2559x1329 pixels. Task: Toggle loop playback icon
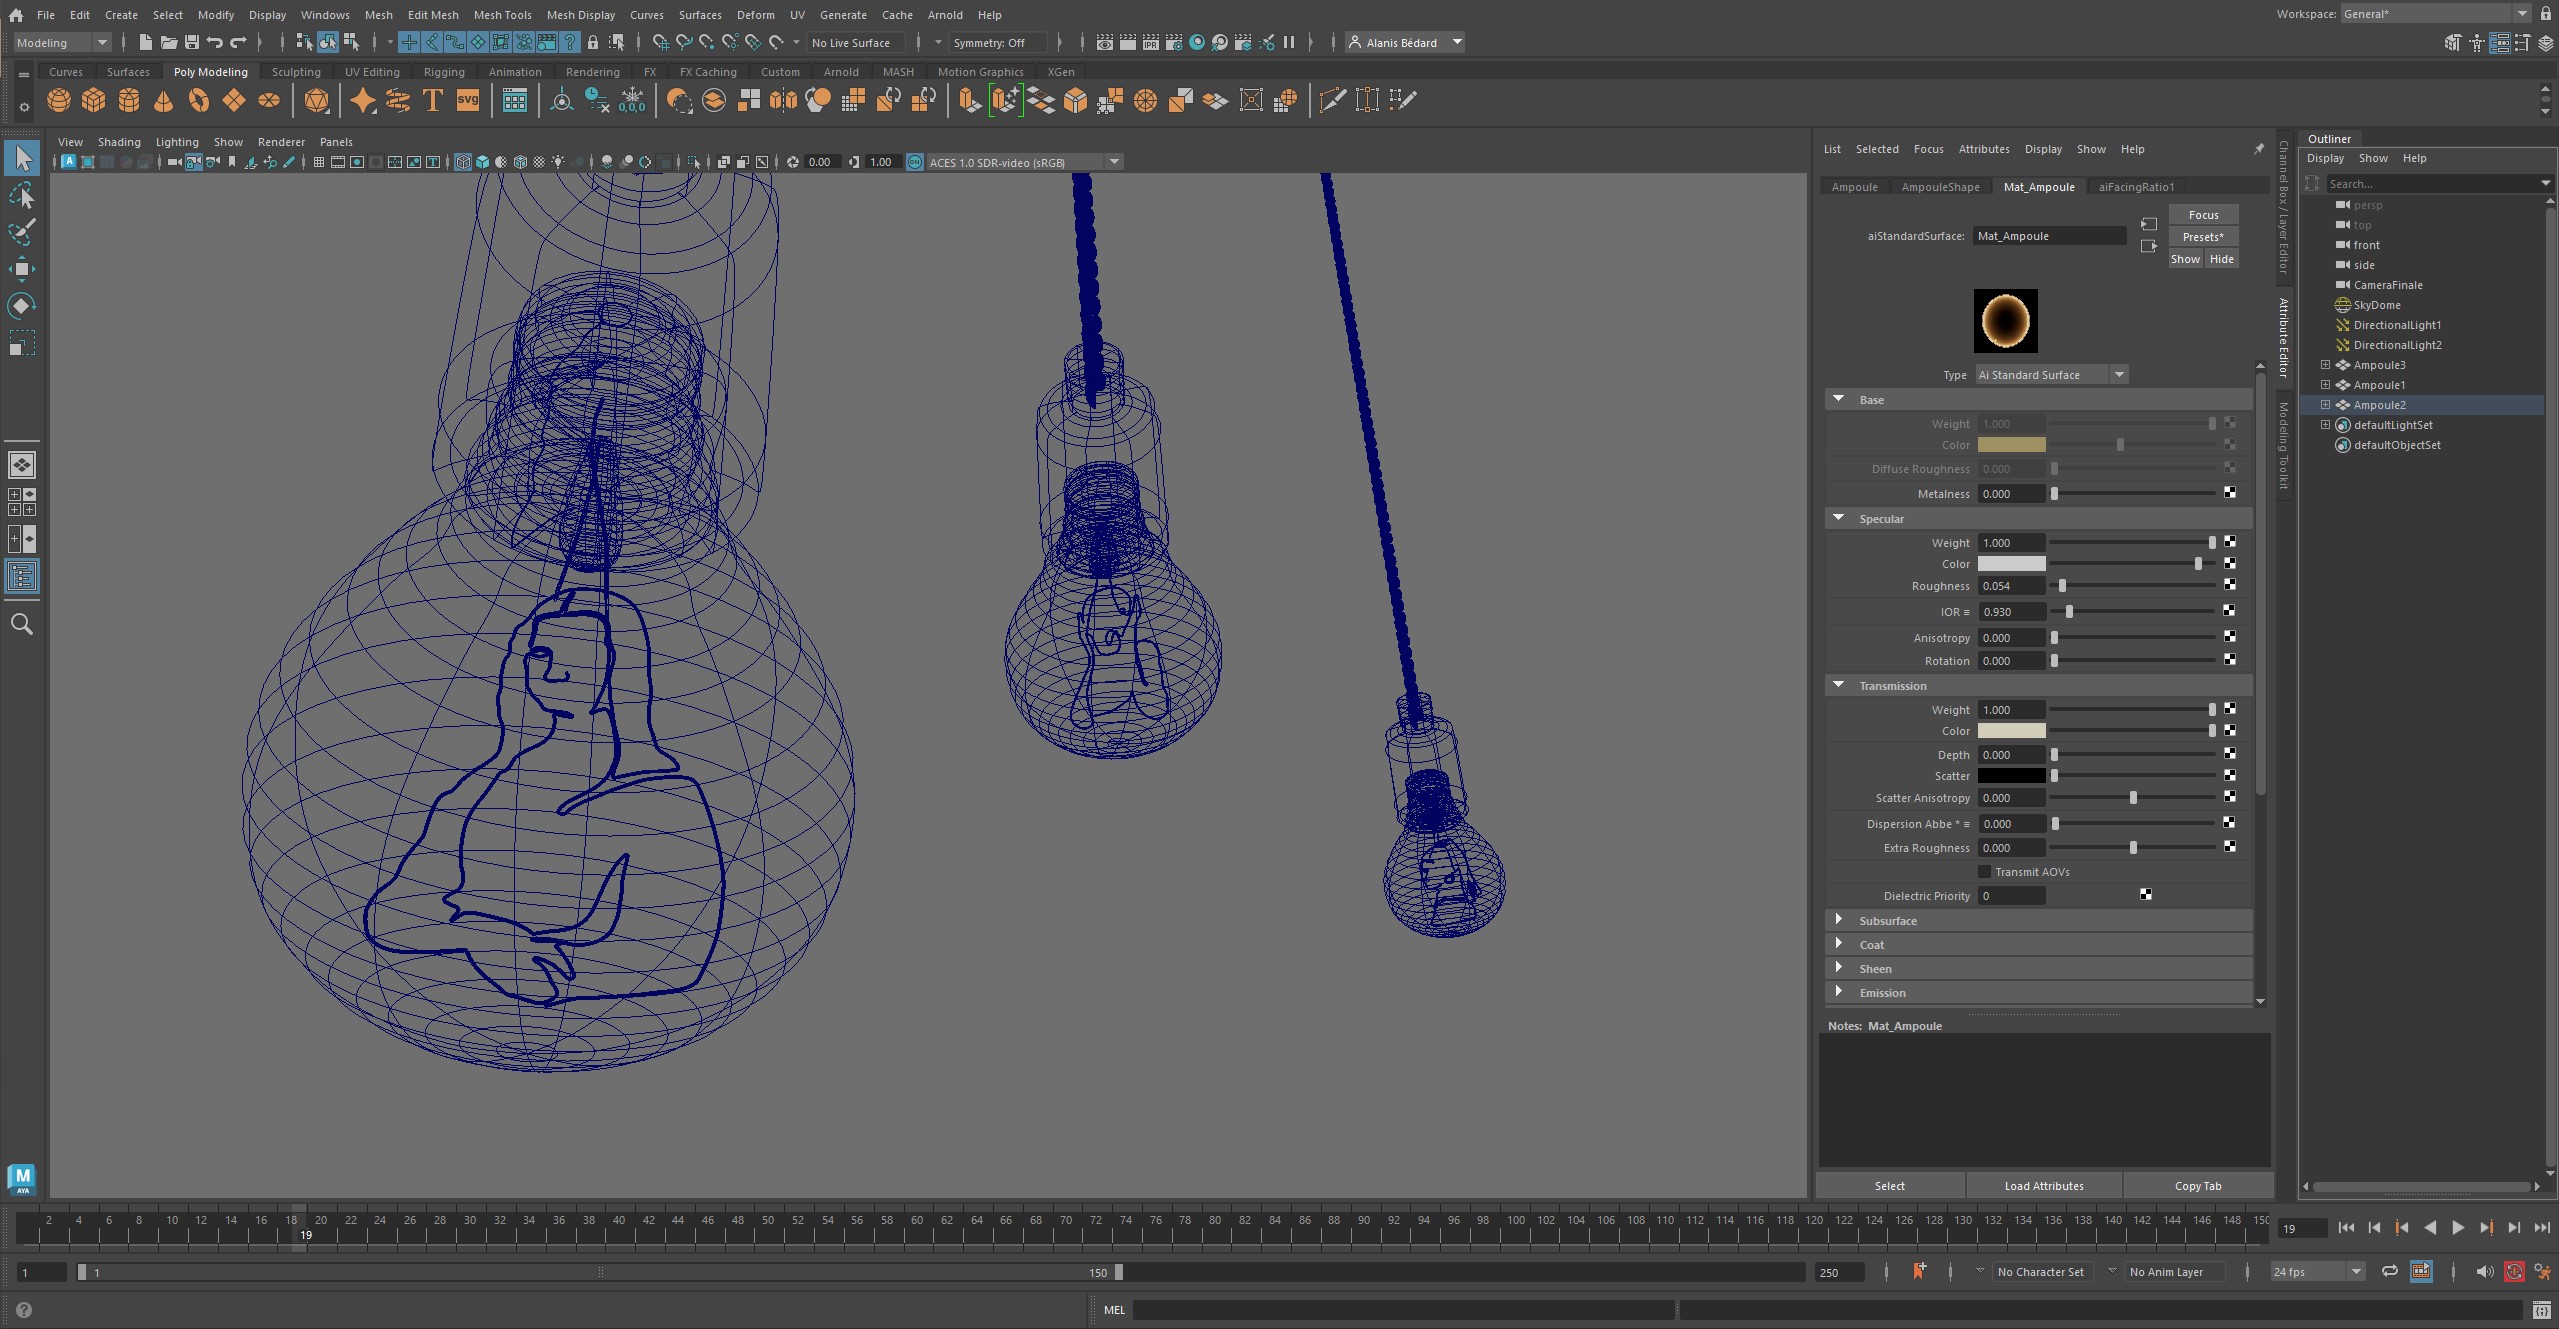pyautogui.click(x=2390, y=1271)
